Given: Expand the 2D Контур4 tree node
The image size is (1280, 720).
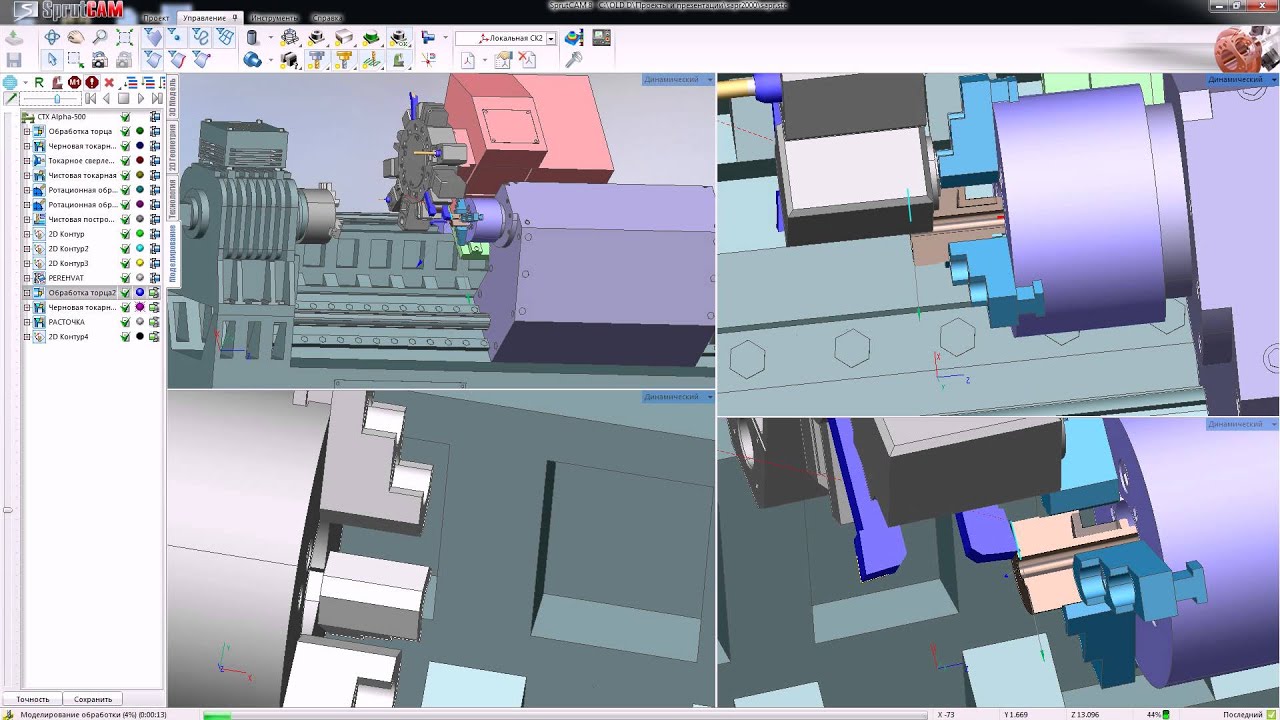Looking at the screenshot, I should [27, 337].
